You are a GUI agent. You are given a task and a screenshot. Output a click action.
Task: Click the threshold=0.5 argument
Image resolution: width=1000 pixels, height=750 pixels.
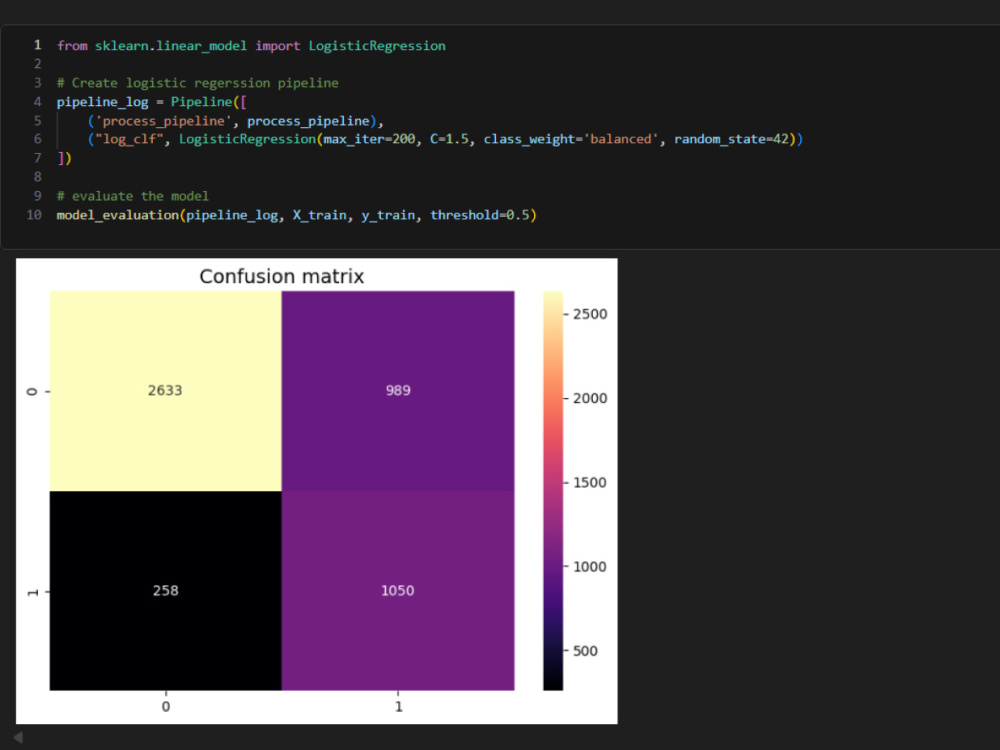click(x=480, y=216)
